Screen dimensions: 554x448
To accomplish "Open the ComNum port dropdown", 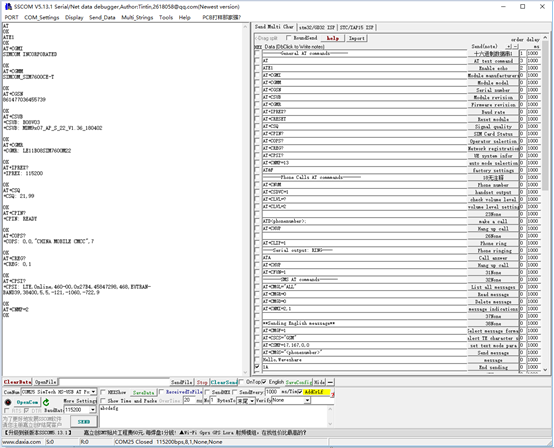I will point(93,392).
